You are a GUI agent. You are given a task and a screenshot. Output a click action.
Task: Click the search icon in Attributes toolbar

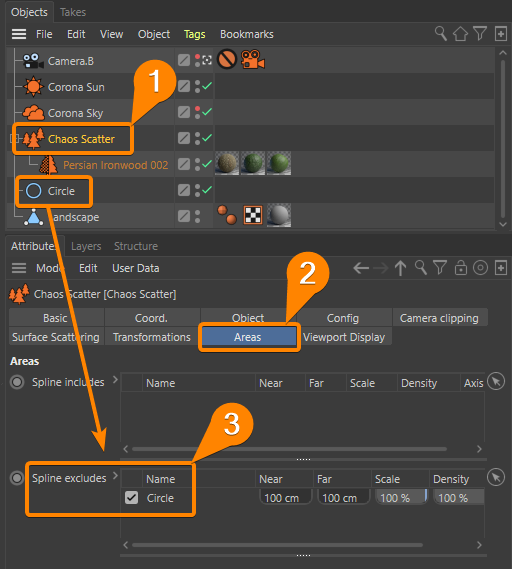pyautogui.click(x=421, y=268)
